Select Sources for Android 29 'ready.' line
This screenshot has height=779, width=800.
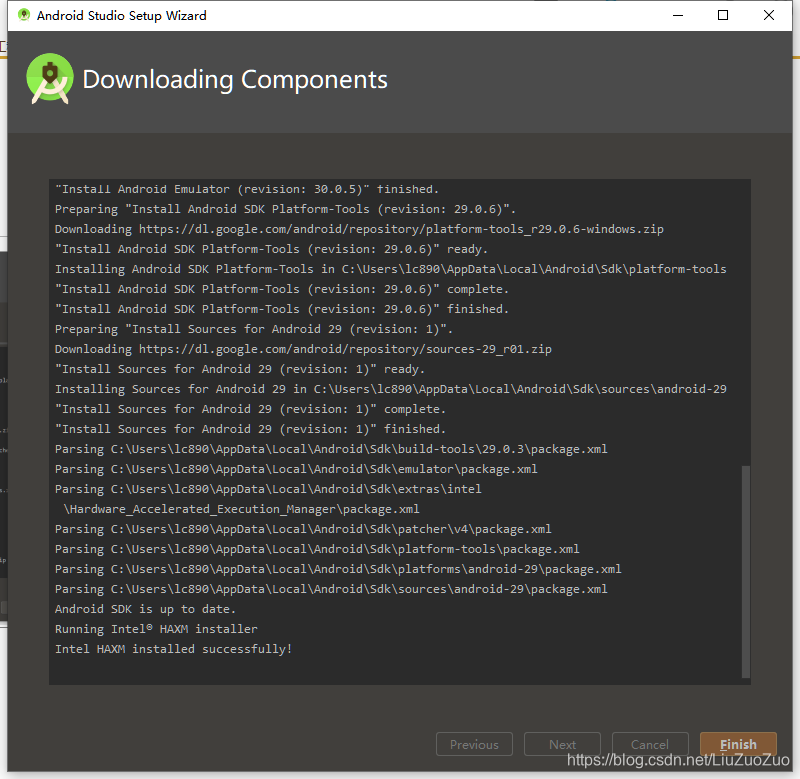click(x=240, y=369)
